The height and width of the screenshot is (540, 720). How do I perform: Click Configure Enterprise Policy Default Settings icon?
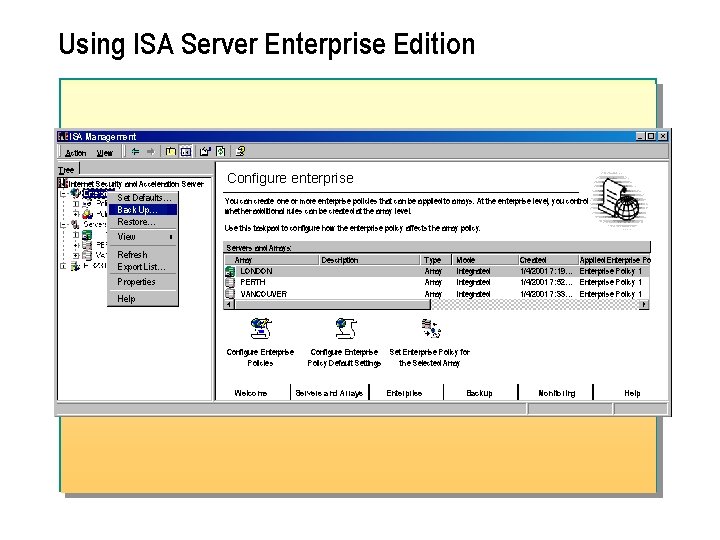345,328
